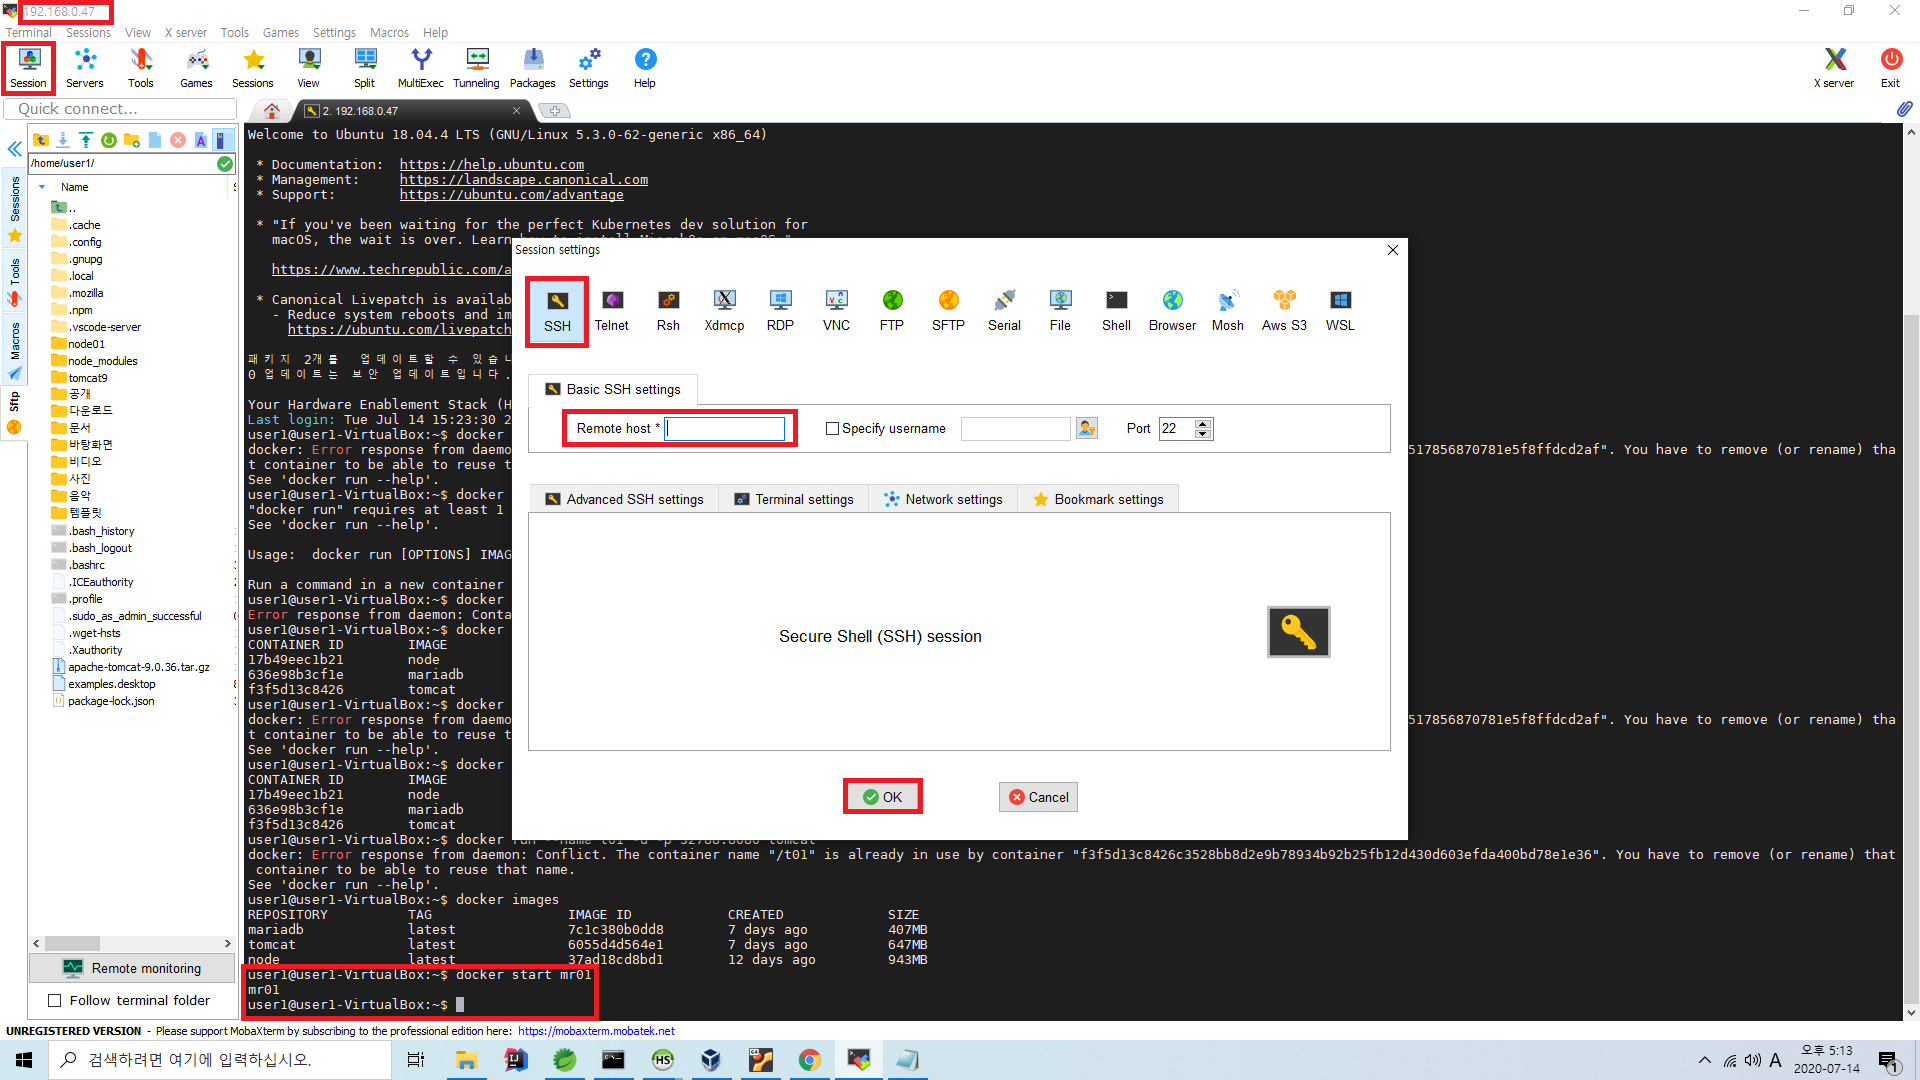Open the Macros menu
Viewport: 1920px width, 1080px height.
point(389,32)
